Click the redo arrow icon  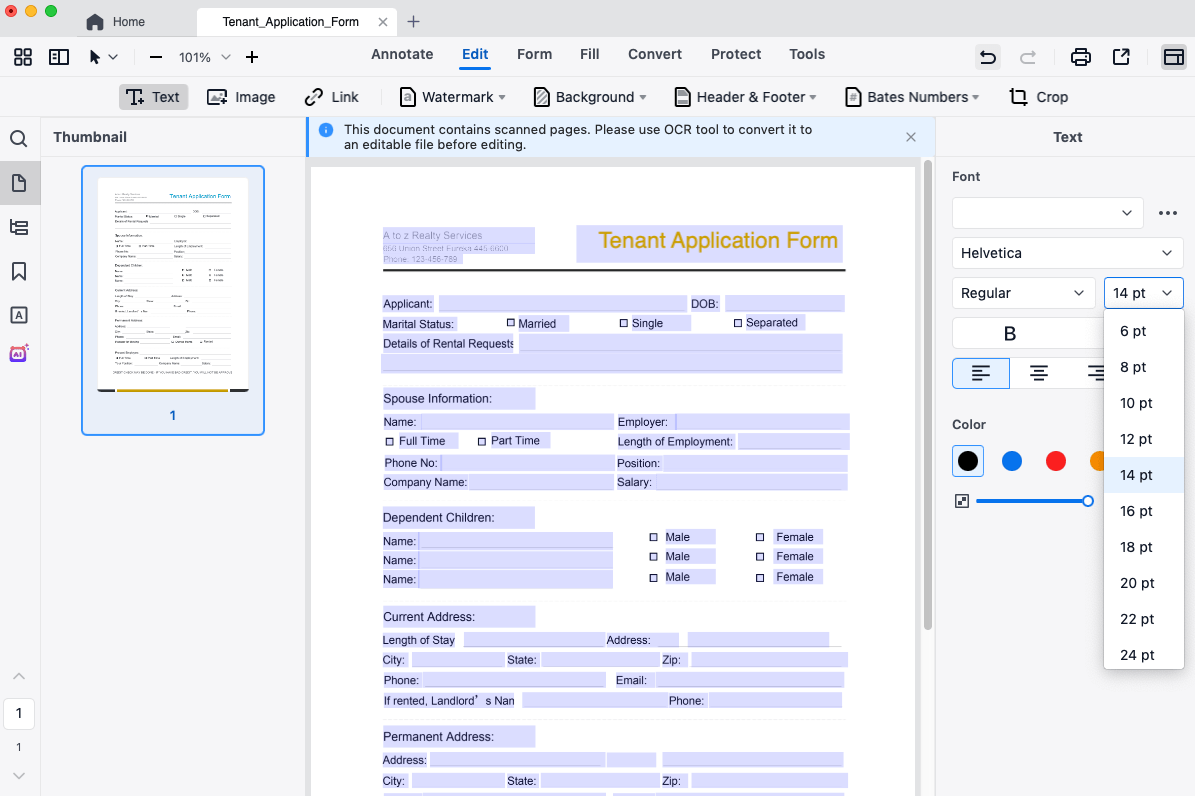tap(1028, 57)
